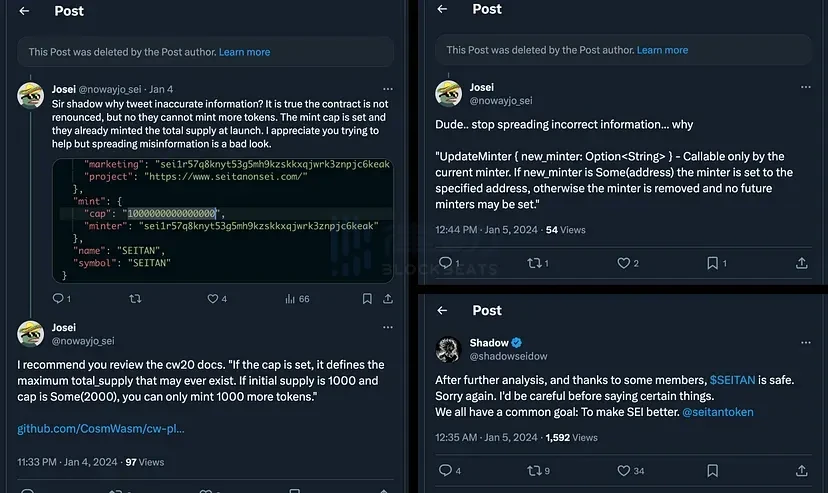Open Learn more link in left panel
The width and height of the screenshot is (828, 493).
point(245,52)
